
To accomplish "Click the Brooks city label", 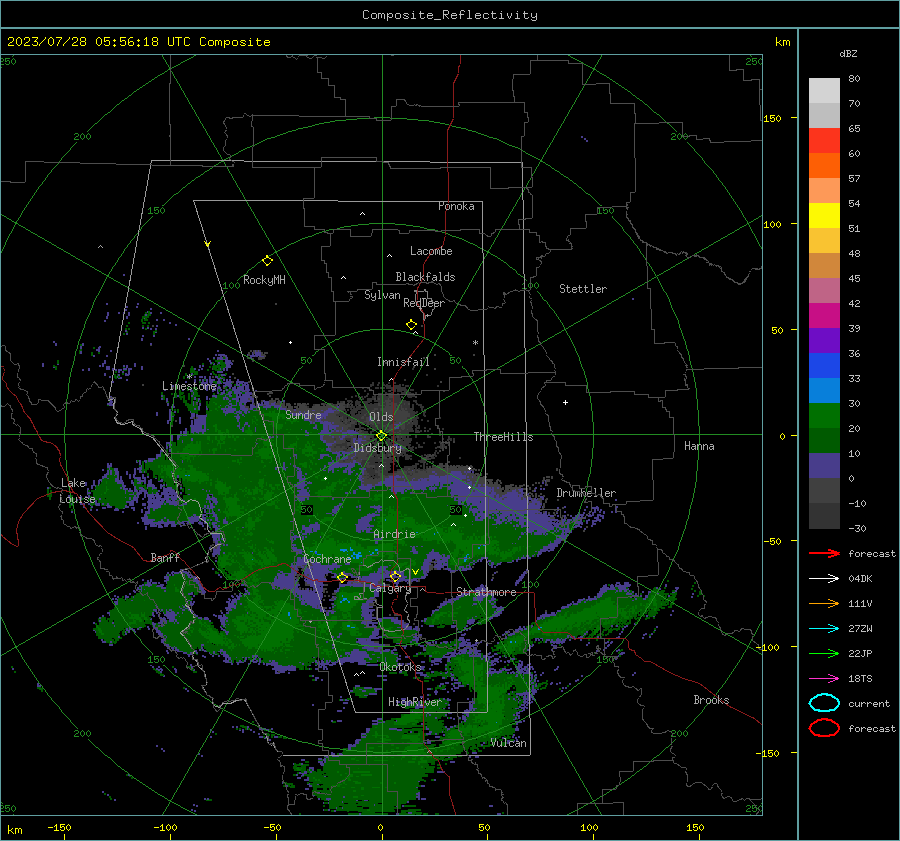I will click(711, 700).
